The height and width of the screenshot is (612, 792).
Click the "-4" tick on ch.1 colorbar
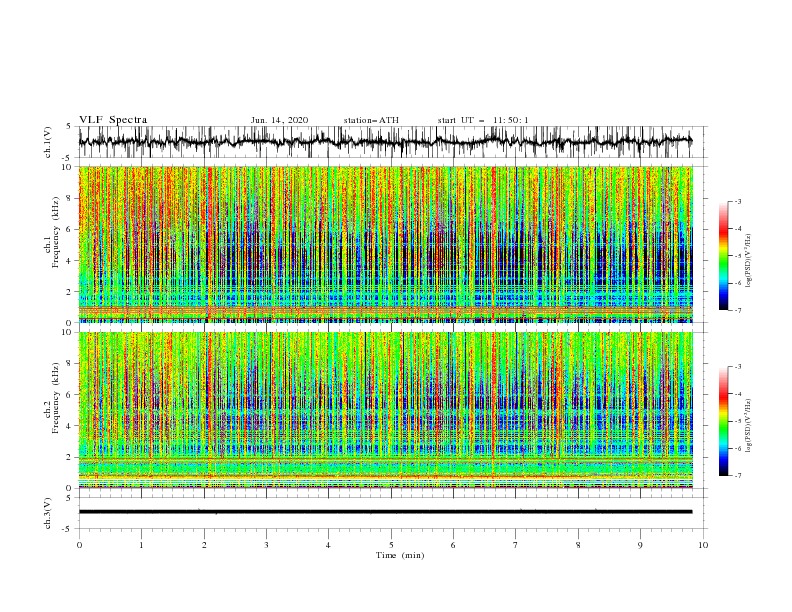(738, 229)
